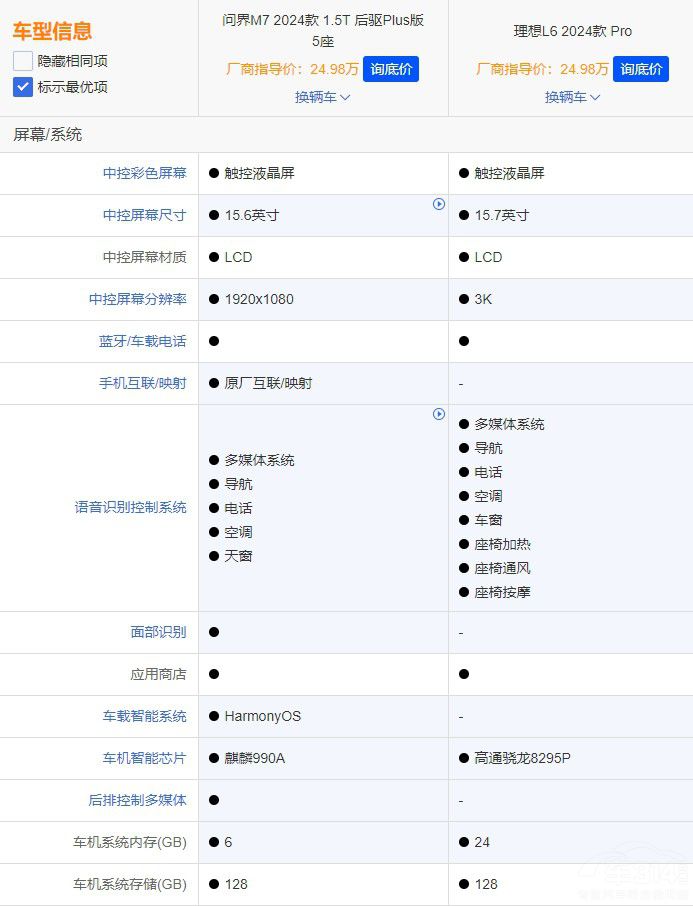
Task: Open the 车机智能芯片 parameter link
Action: coord(144,758)
